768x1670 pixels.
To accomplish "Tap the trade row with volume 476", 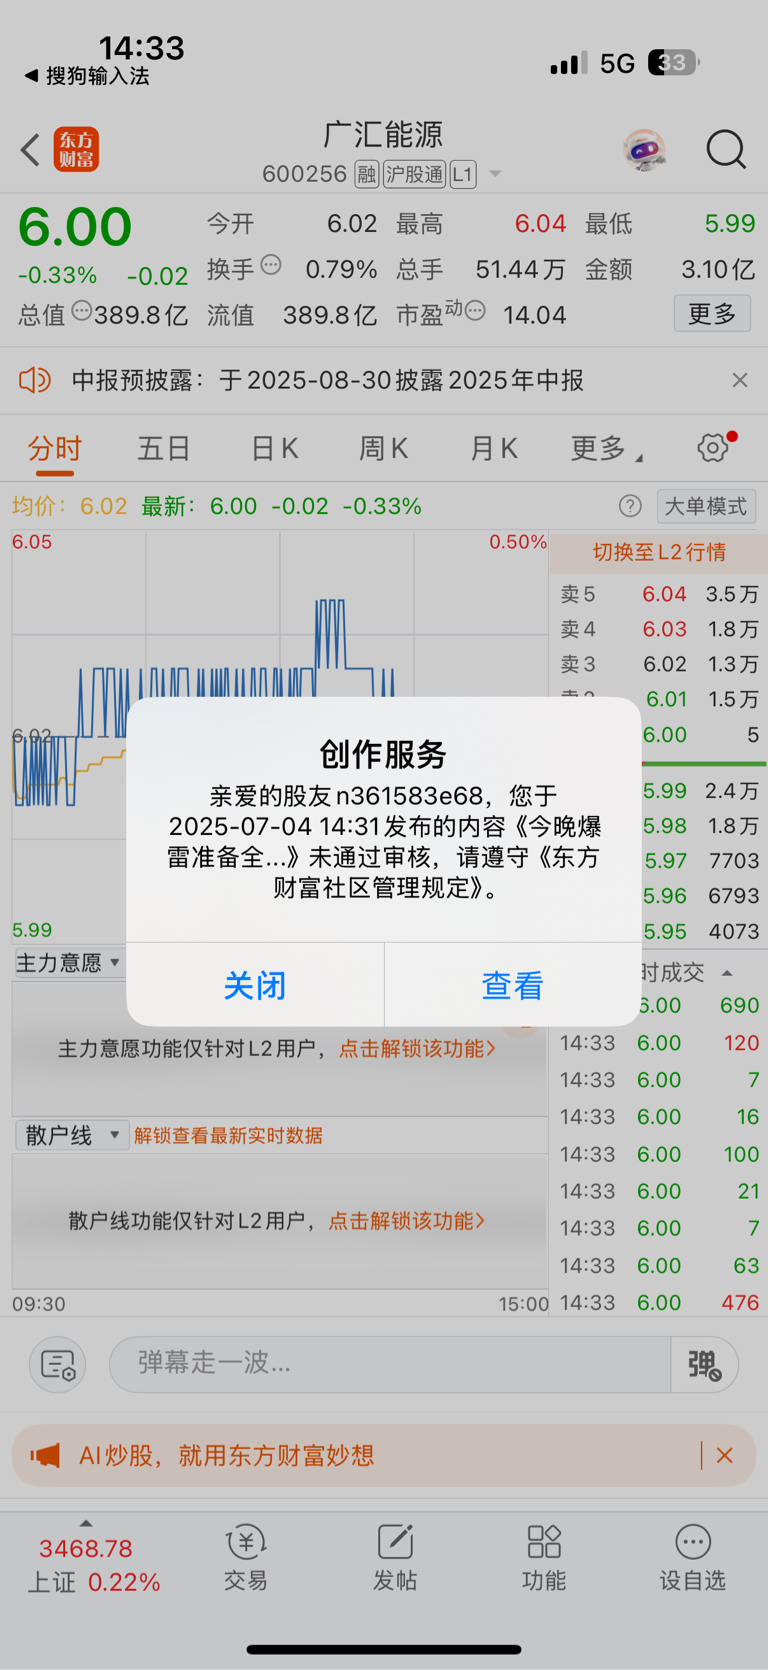I will point(659,1302).
